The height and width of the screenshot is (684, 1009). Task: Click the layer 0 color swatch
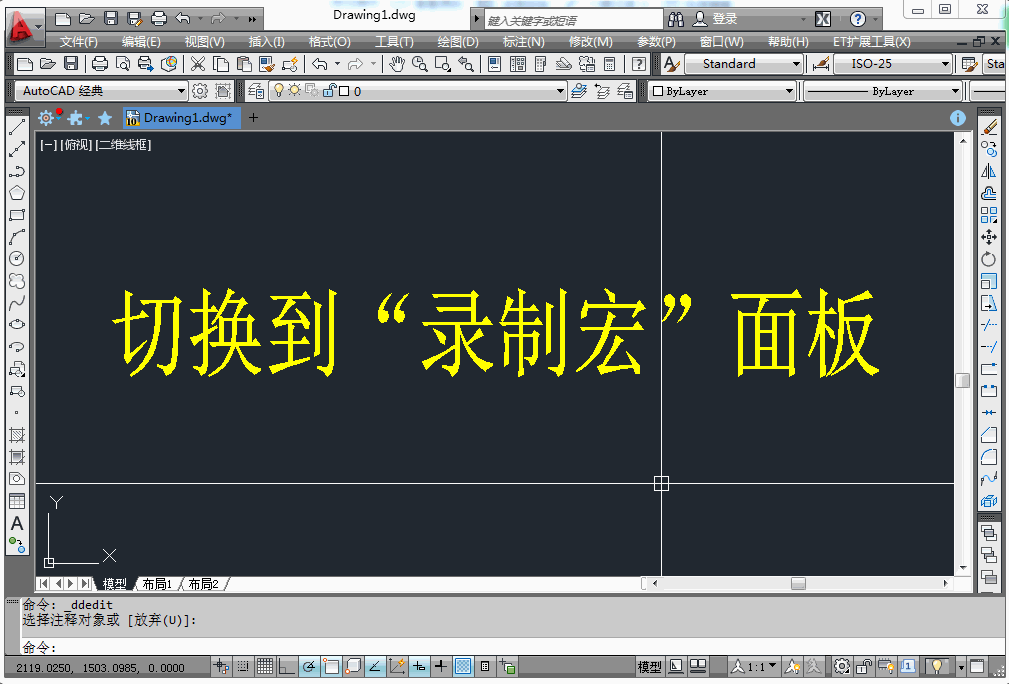tap(344, 91)
